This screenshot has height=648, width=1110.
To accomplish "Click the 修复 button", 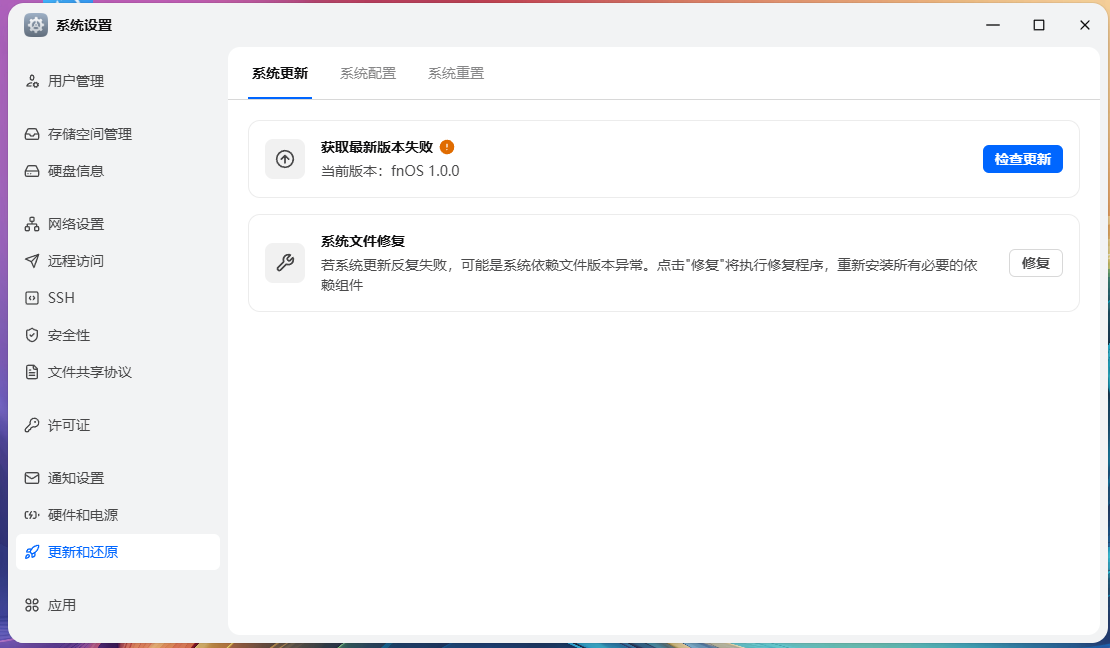I will coord(1036,263).
